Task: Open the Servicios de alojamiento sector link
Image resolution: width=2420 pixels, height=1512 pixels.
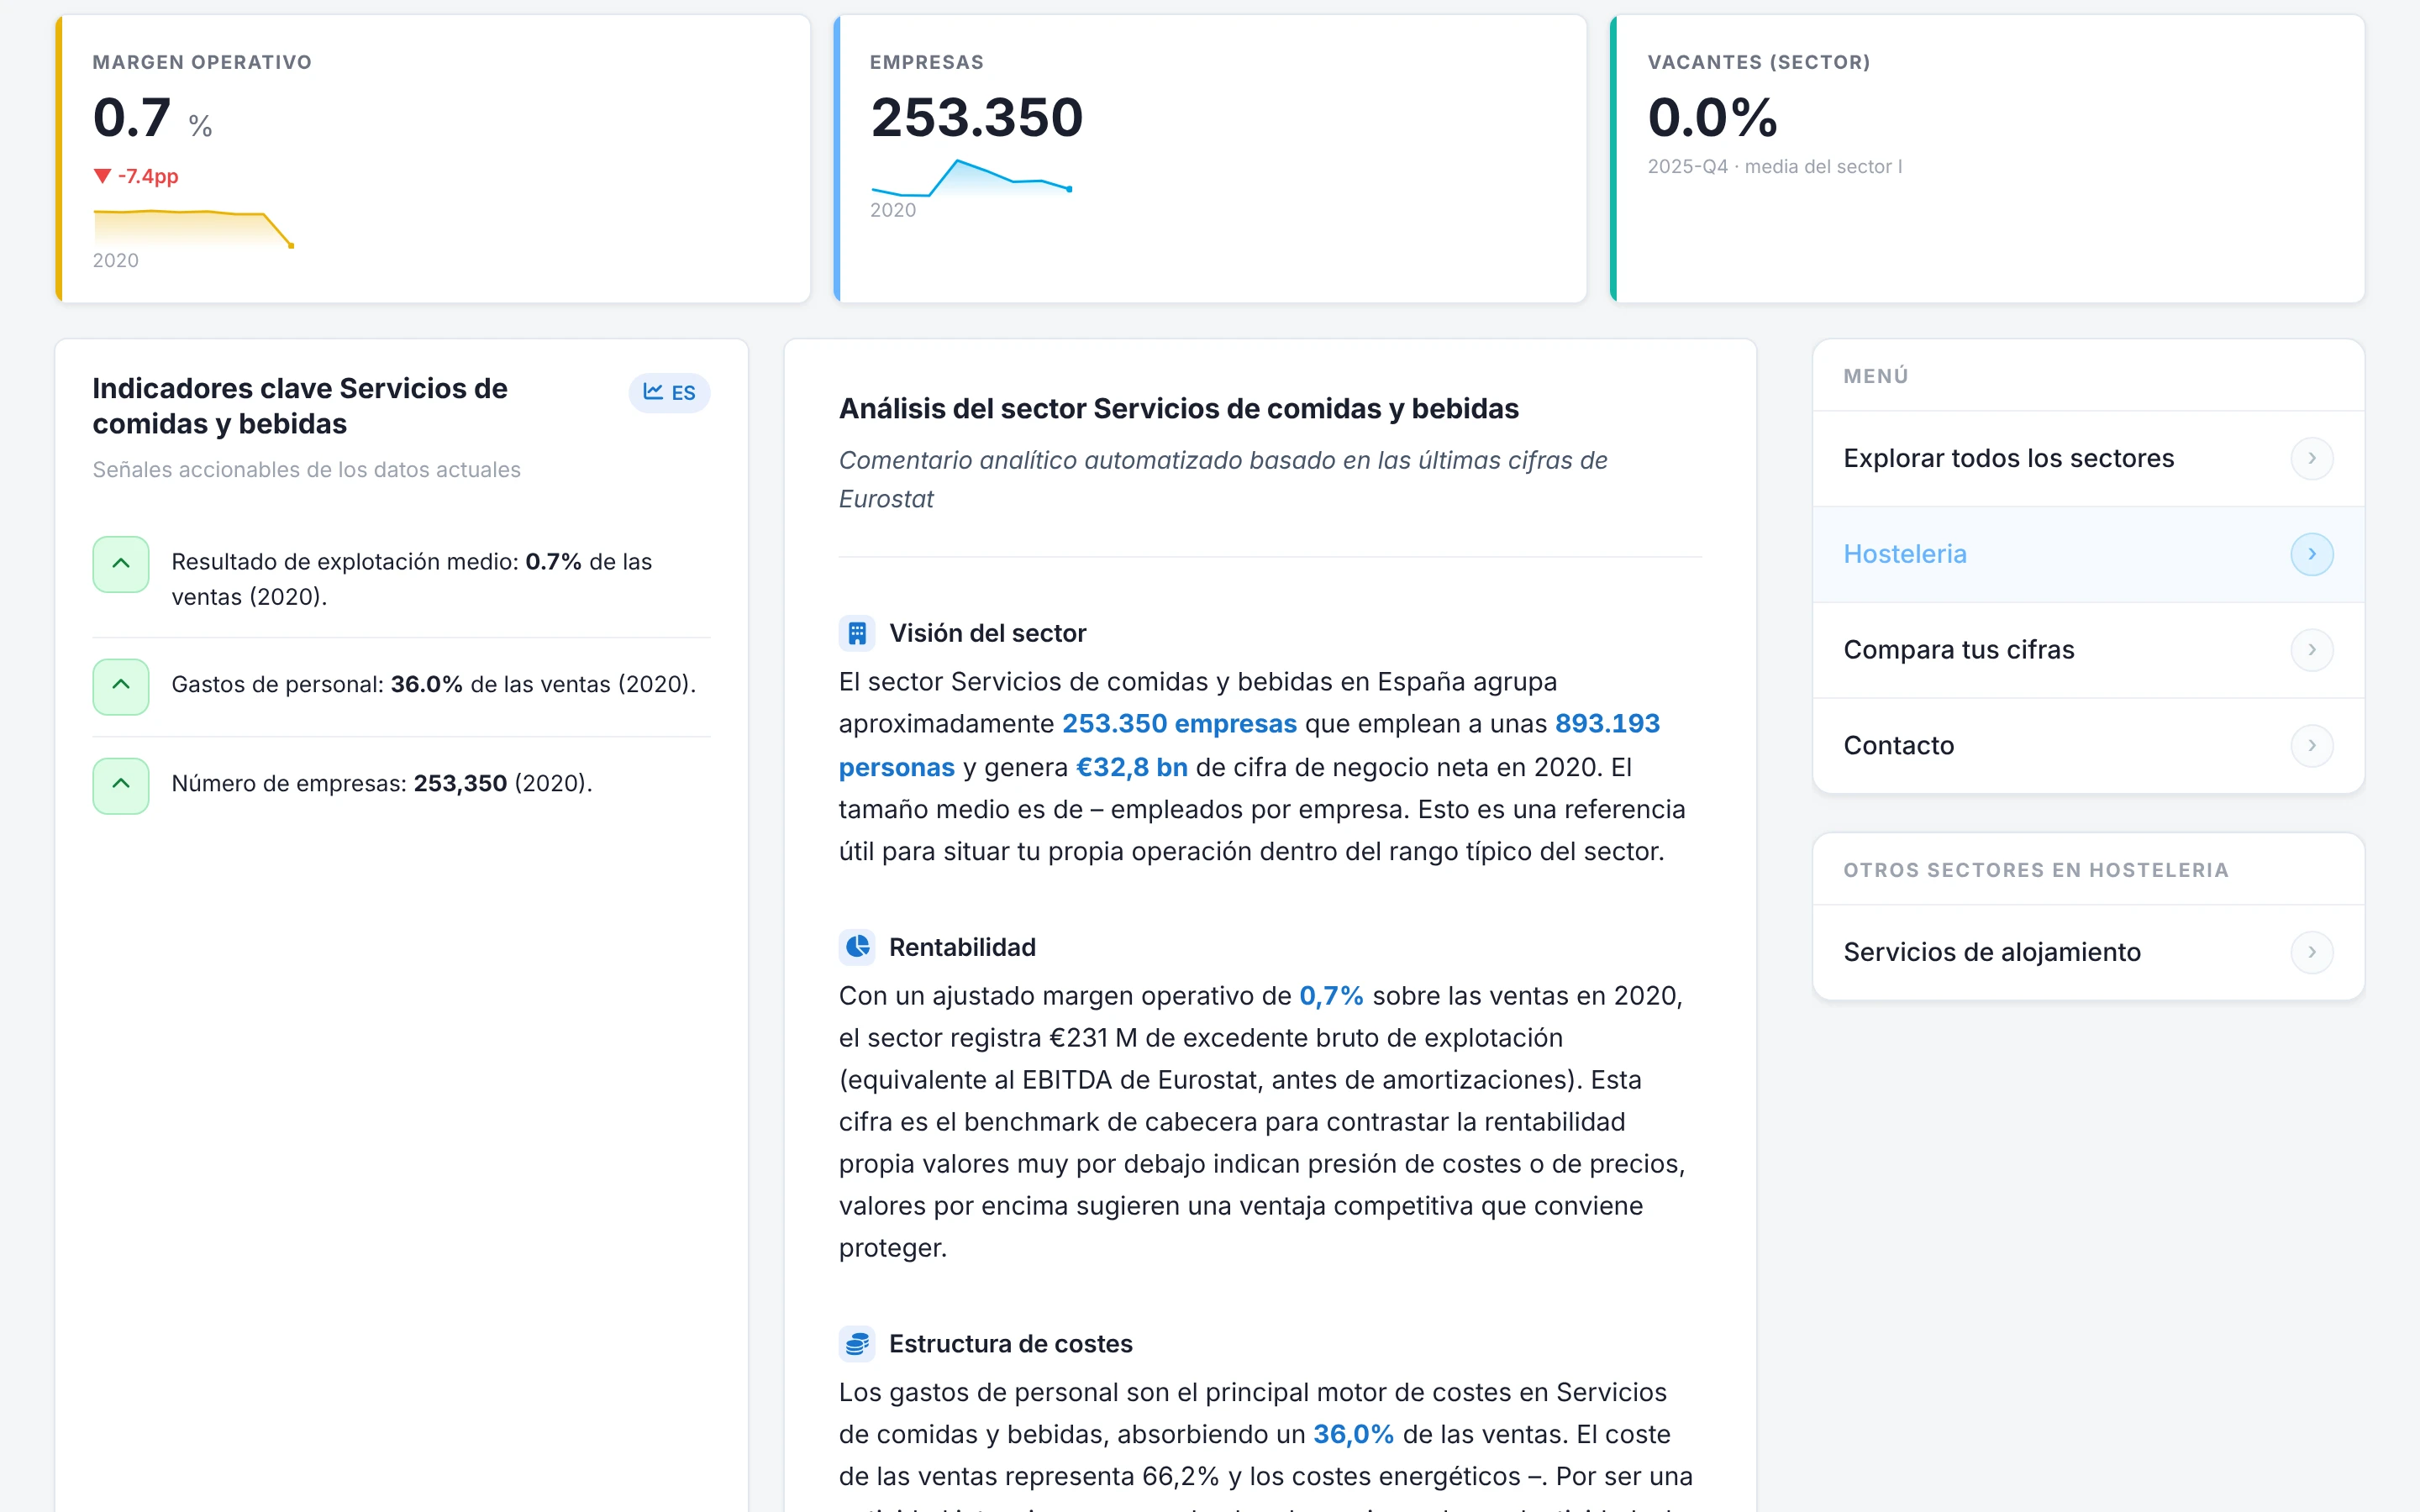Action: (x=2088, y=952)
